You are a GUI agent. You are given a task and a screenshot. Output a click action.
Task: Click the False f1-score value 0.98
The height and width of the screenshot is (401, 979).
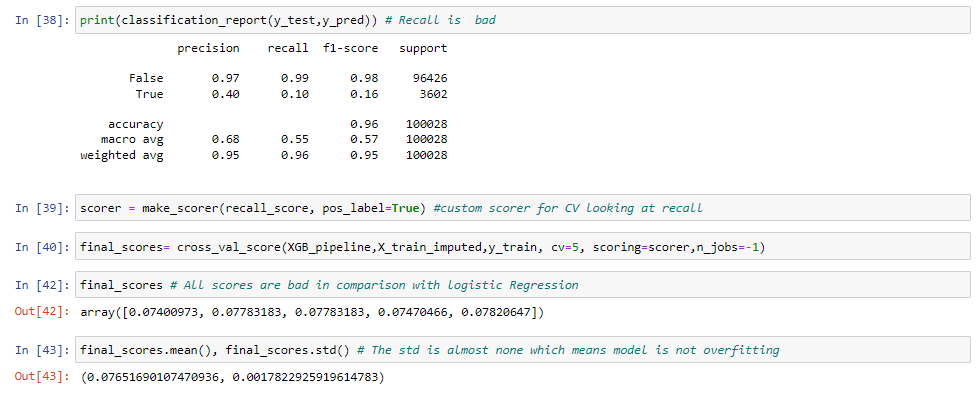[x=364, y=79]
